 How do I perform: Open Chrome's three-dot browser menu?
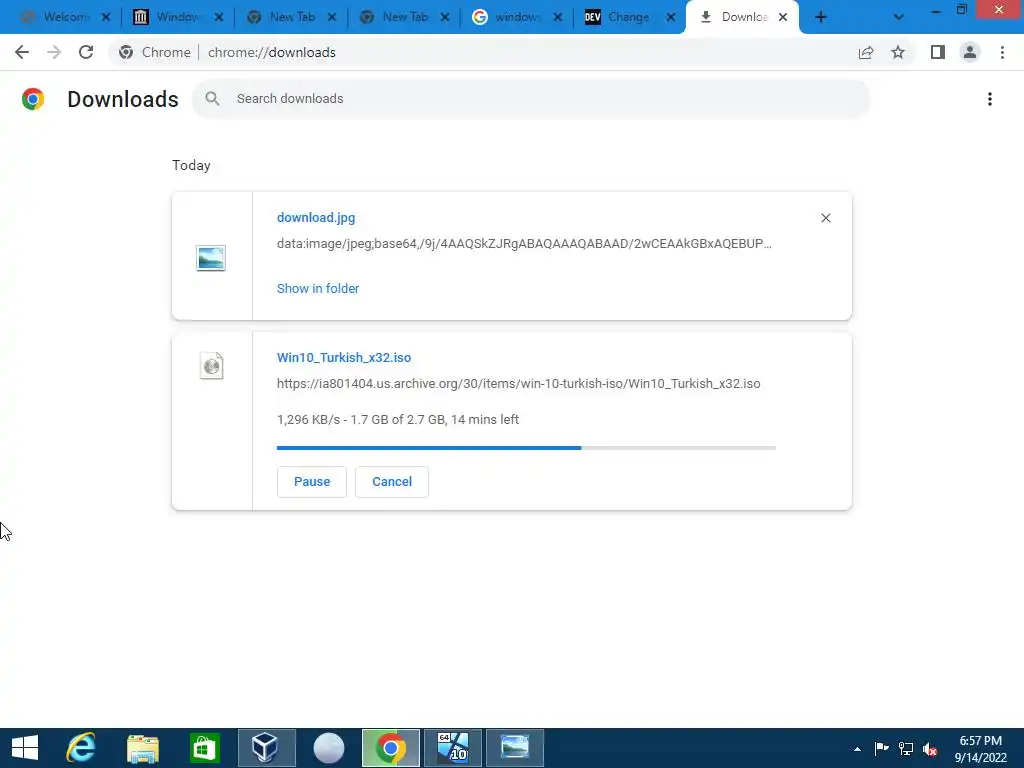(1002, 52)
